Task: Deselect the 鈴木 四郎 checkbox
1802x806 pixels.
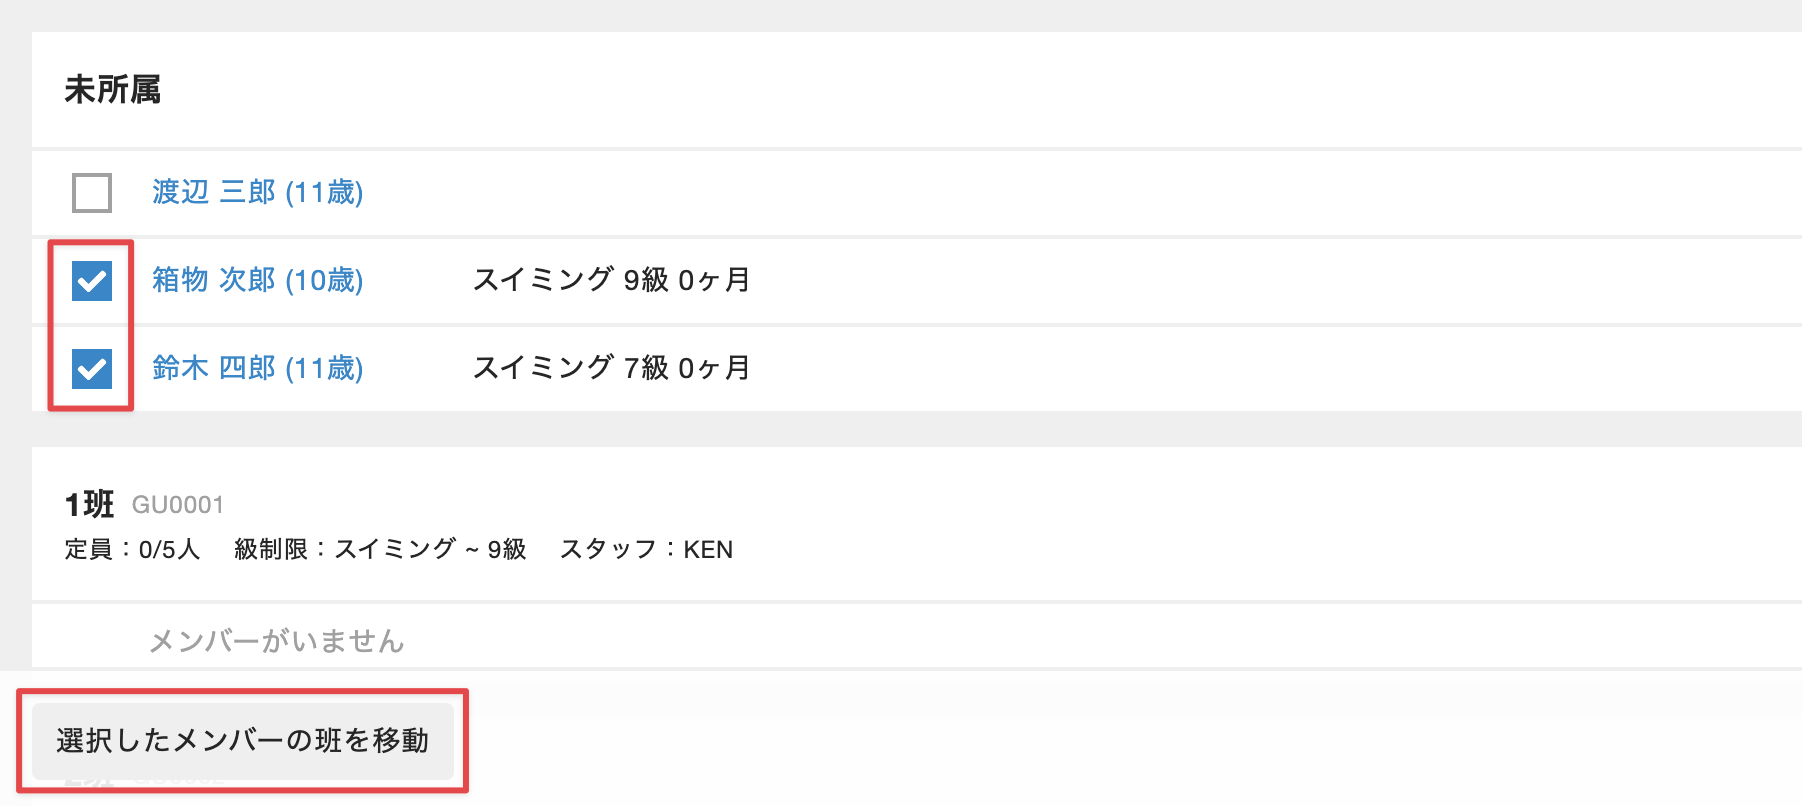Action: pyautogui.click(x=92, y=369)
